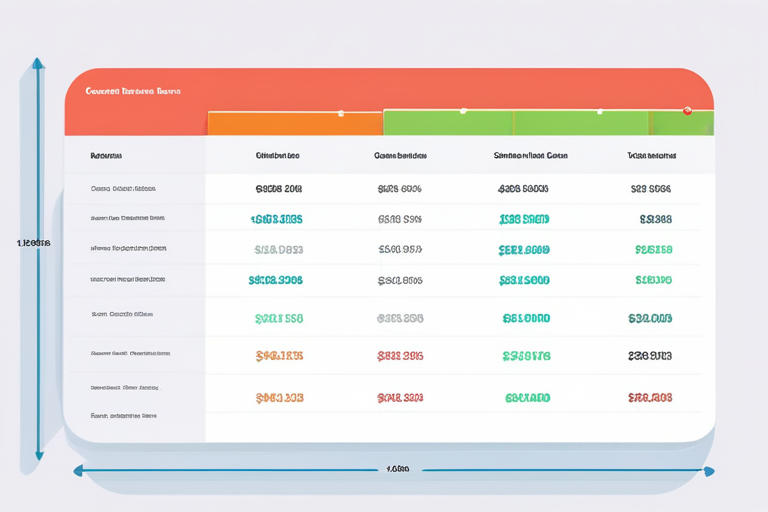
Task: Click the white dot on the first green bar
Action: tap(463, 111)
